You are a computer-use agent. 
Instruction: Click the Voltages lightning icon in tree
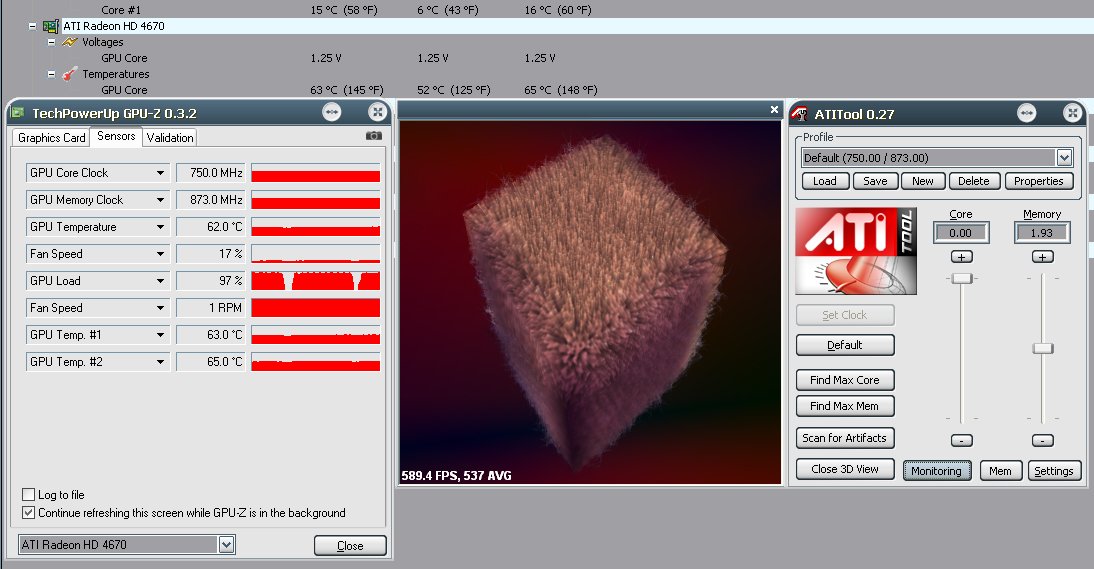(70, 42)
